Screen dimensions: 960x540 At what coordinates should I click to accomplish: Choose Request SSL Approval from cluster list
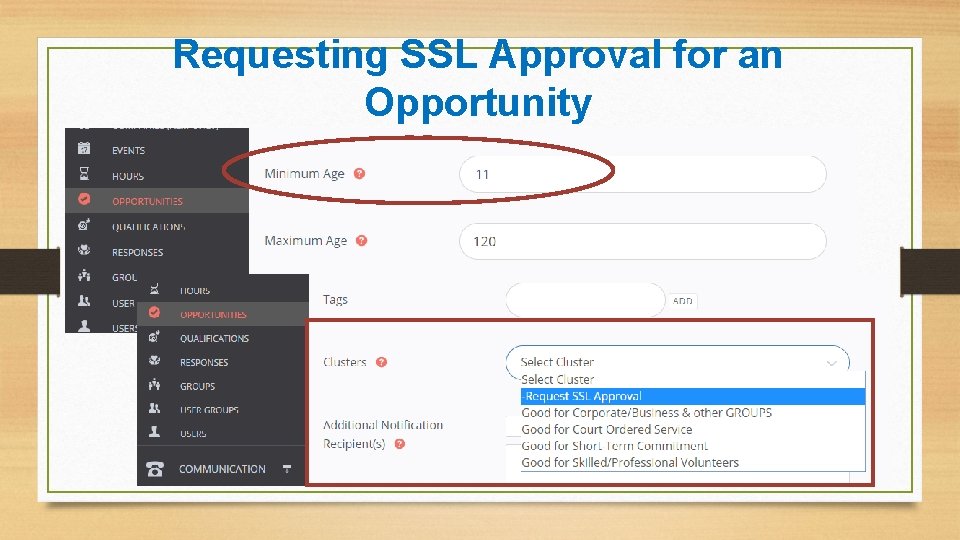[693, 396]
